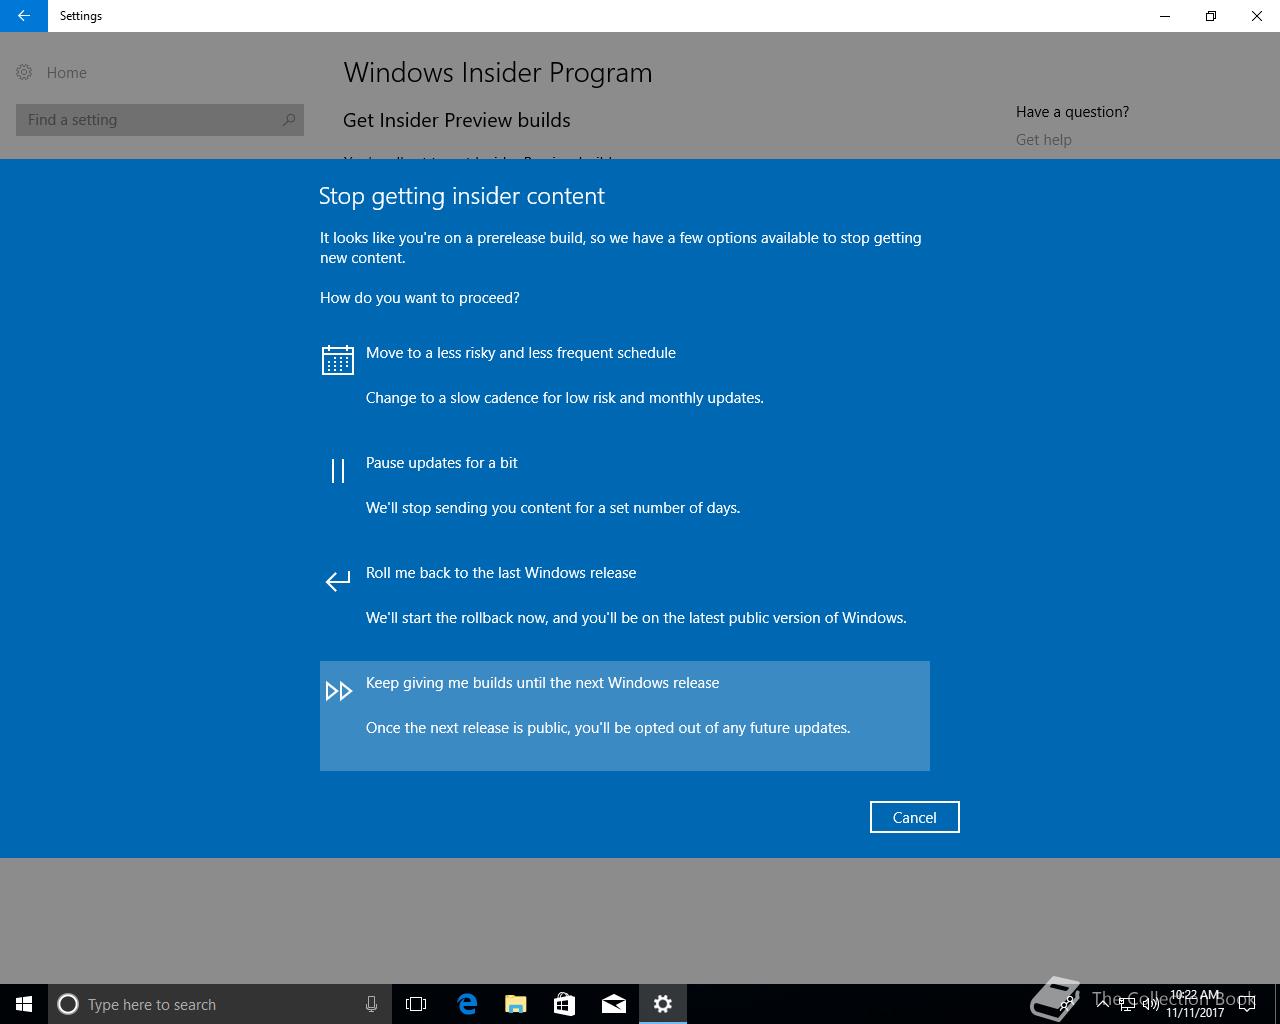Click the Cortana circle icon
This screenshot has width=1280, height=1024.
tap(68, 1004)
